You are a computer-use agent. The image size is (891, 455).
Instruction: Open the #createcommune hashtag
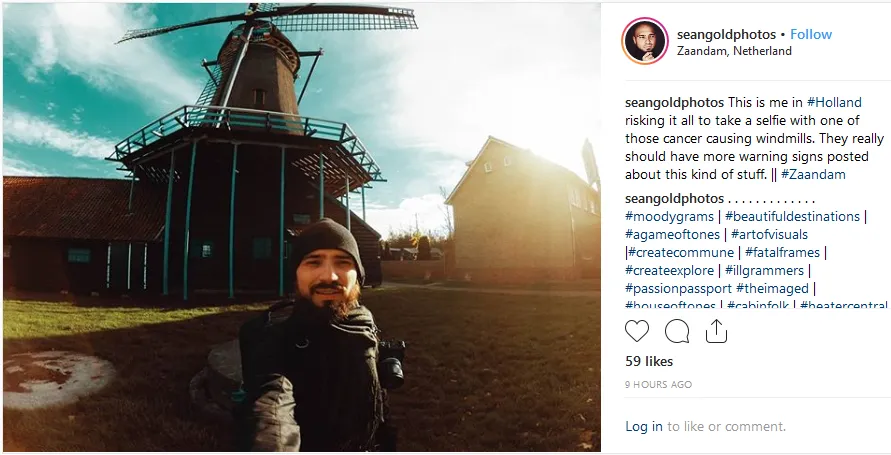pyautogui.click(x=681, y=253)
